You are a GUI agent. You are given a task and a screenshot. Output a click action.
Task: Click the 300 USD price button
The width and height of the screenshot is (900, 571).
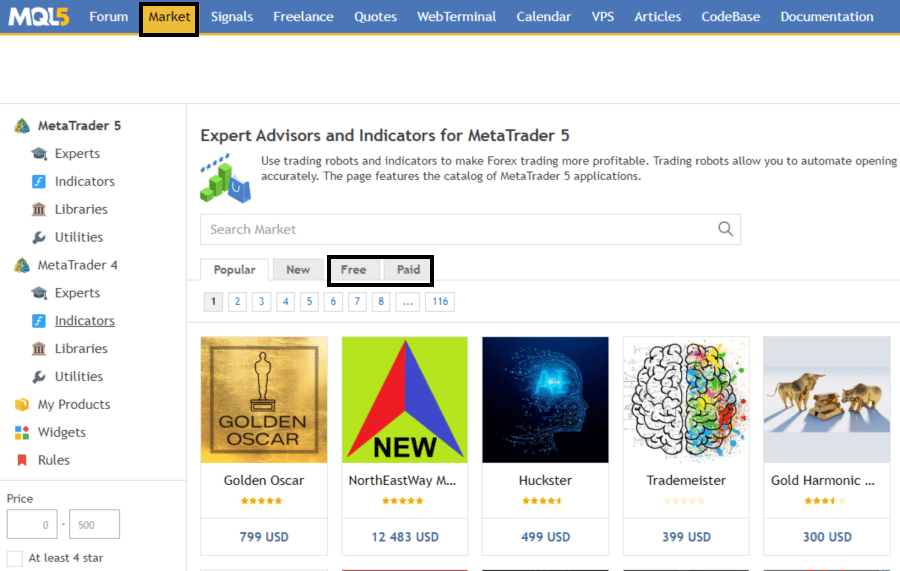(827, 537)
